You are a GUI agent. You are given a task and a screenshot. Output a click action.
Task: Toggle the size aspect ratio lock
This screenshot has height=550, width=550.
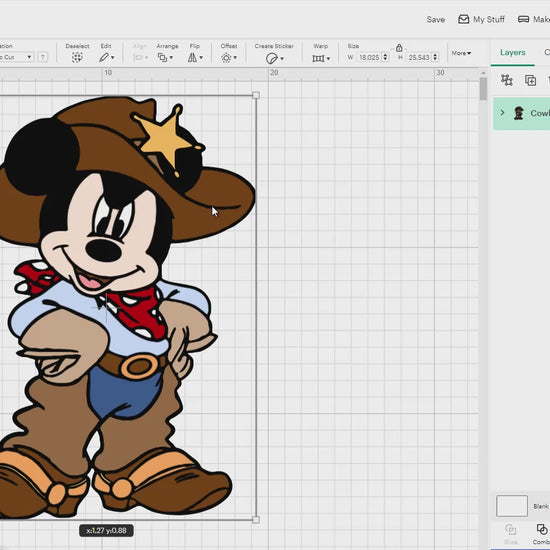(399, 48)
